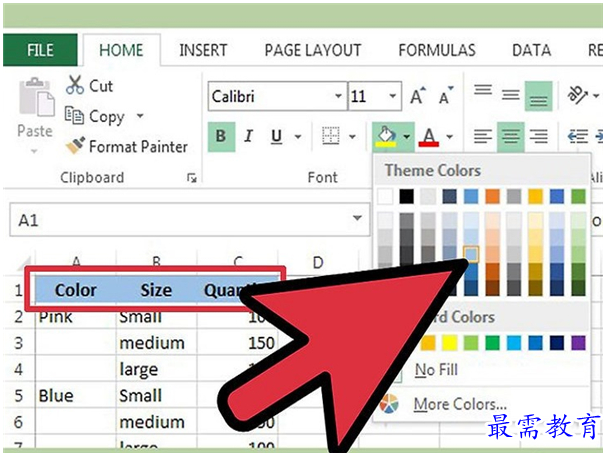The width and height of the screenshot is (609, 458).
Task: Switch to the PAGE LAYOUT tab
Action: click(x=313, y=50)
